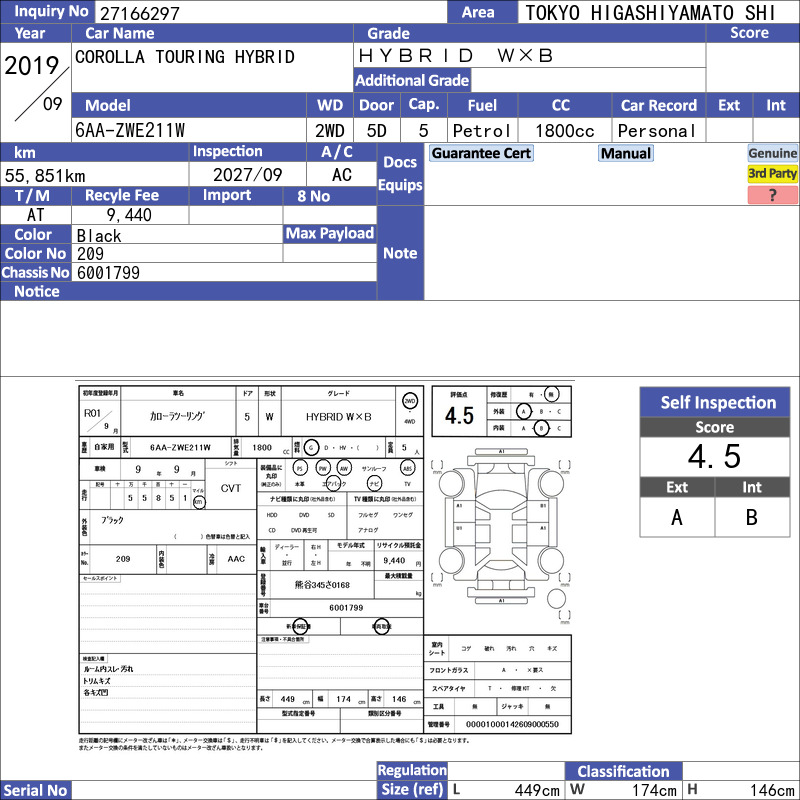Click the Self Inspection header
800x800 pixels.
click(715, 402)
